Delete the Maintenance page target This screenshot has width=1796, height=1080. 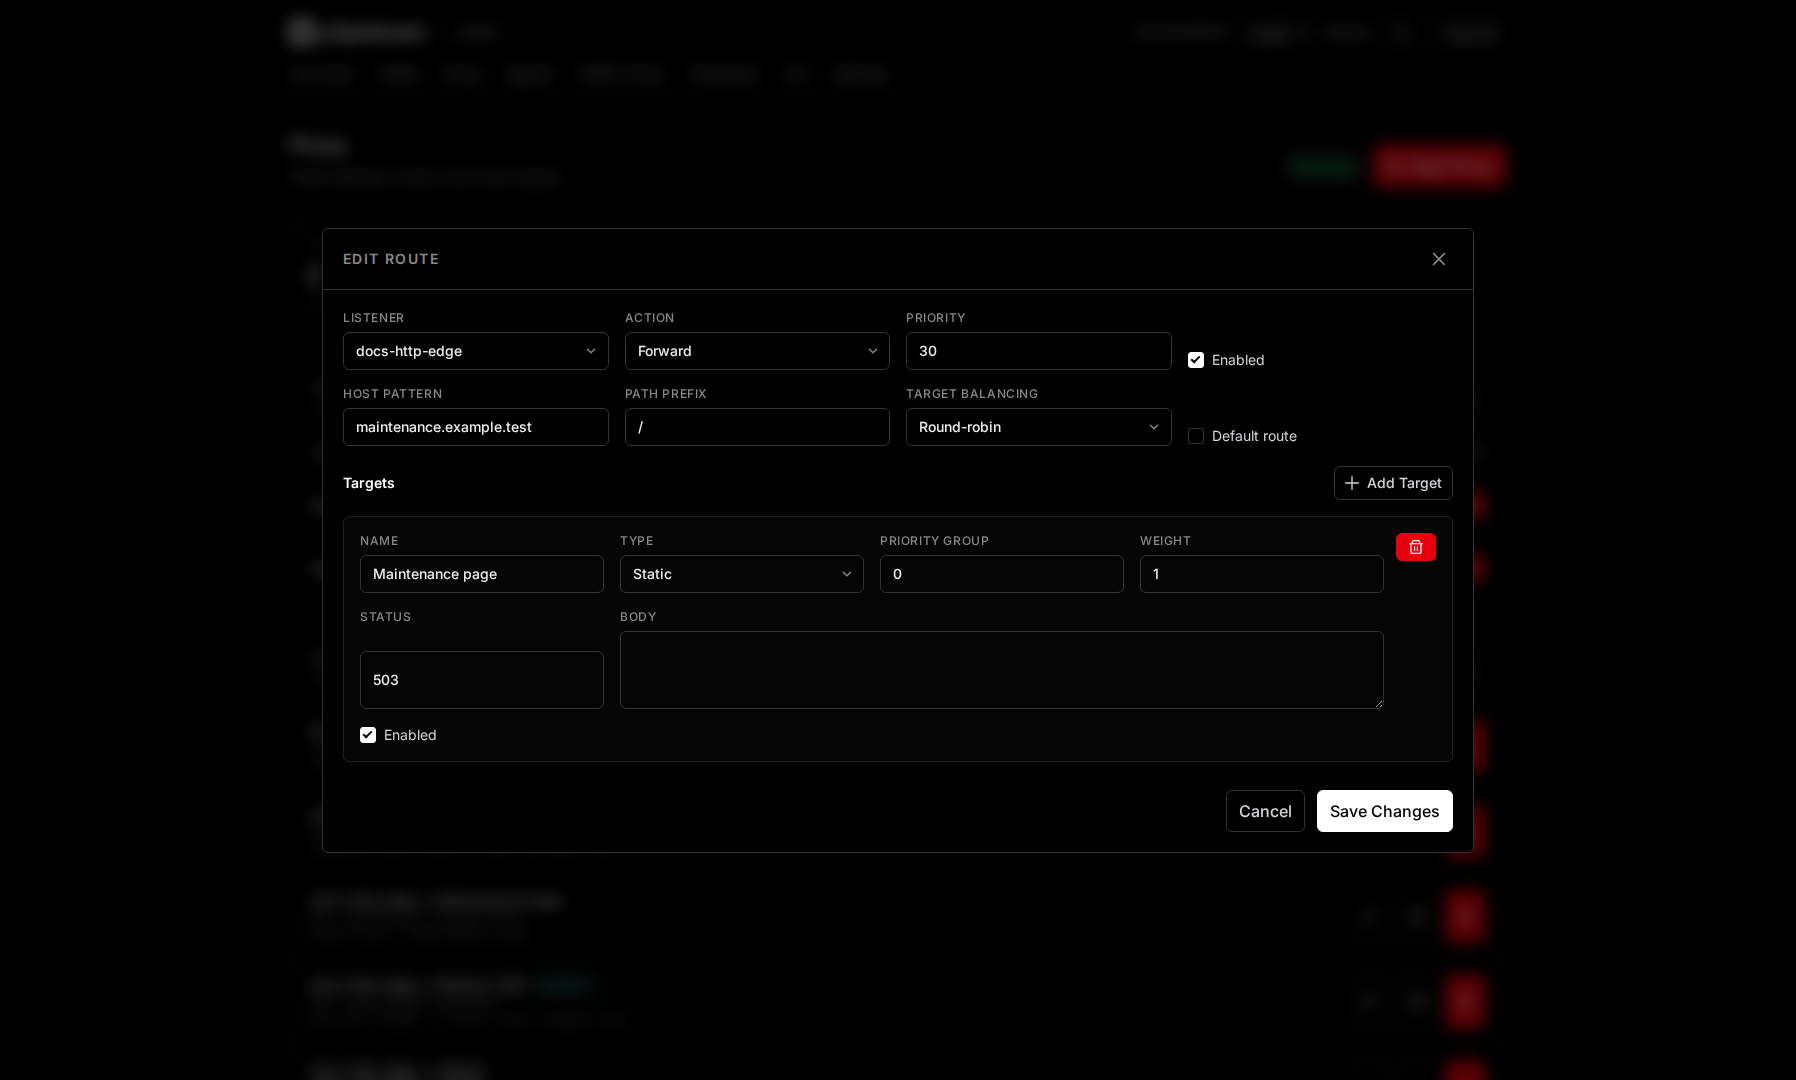(1416, 547)
